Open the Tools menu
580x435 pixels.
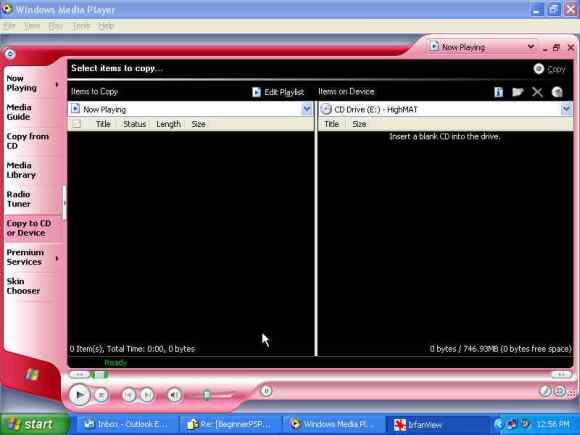coord(81,26)
